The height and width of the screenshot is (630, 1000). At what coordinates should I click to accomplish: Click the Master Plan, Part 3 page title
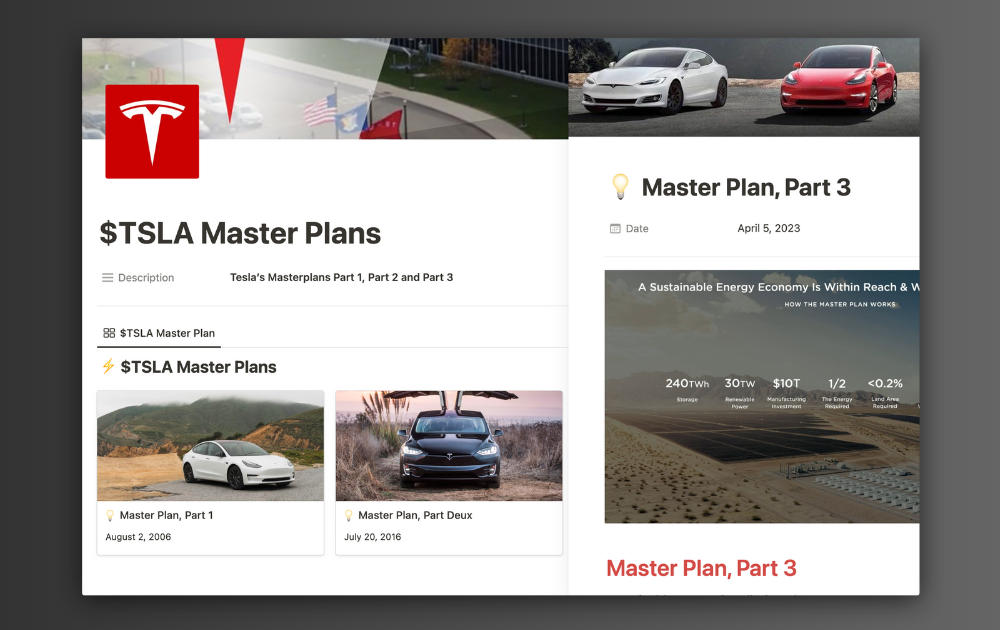pos(746,187)
